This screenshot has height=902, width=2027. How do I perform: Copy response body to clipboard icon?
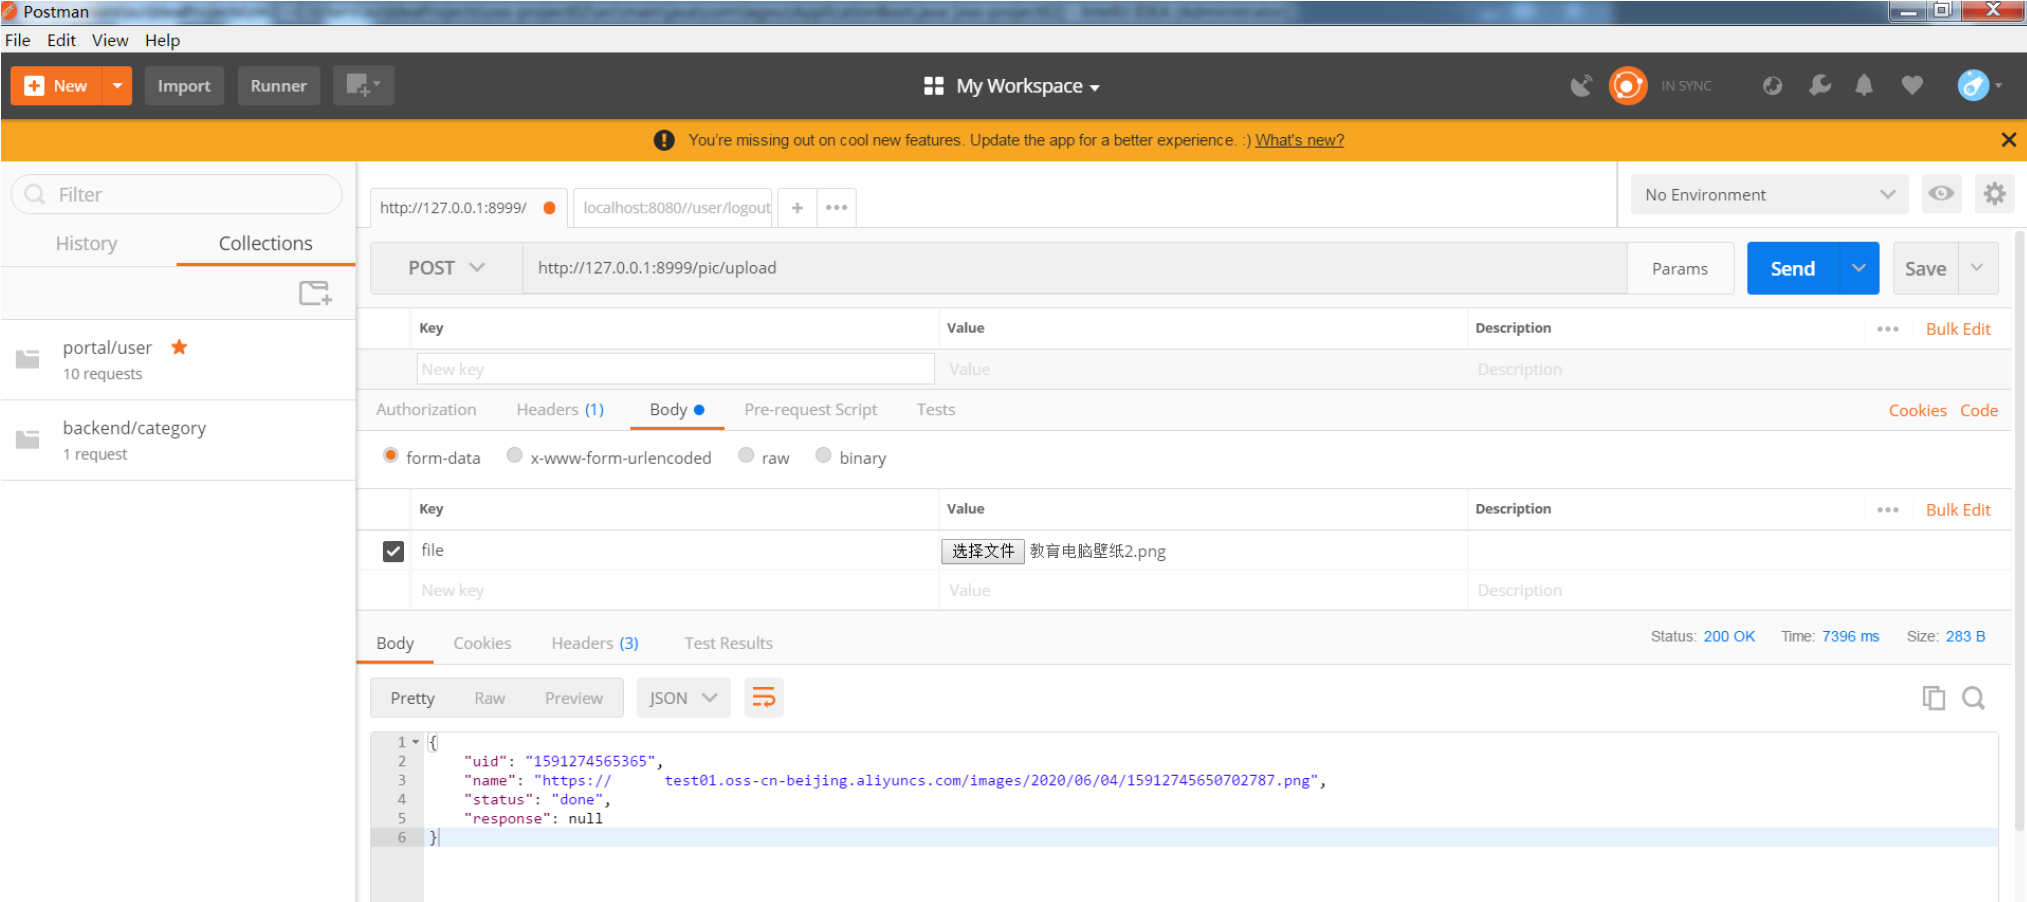1933,698
